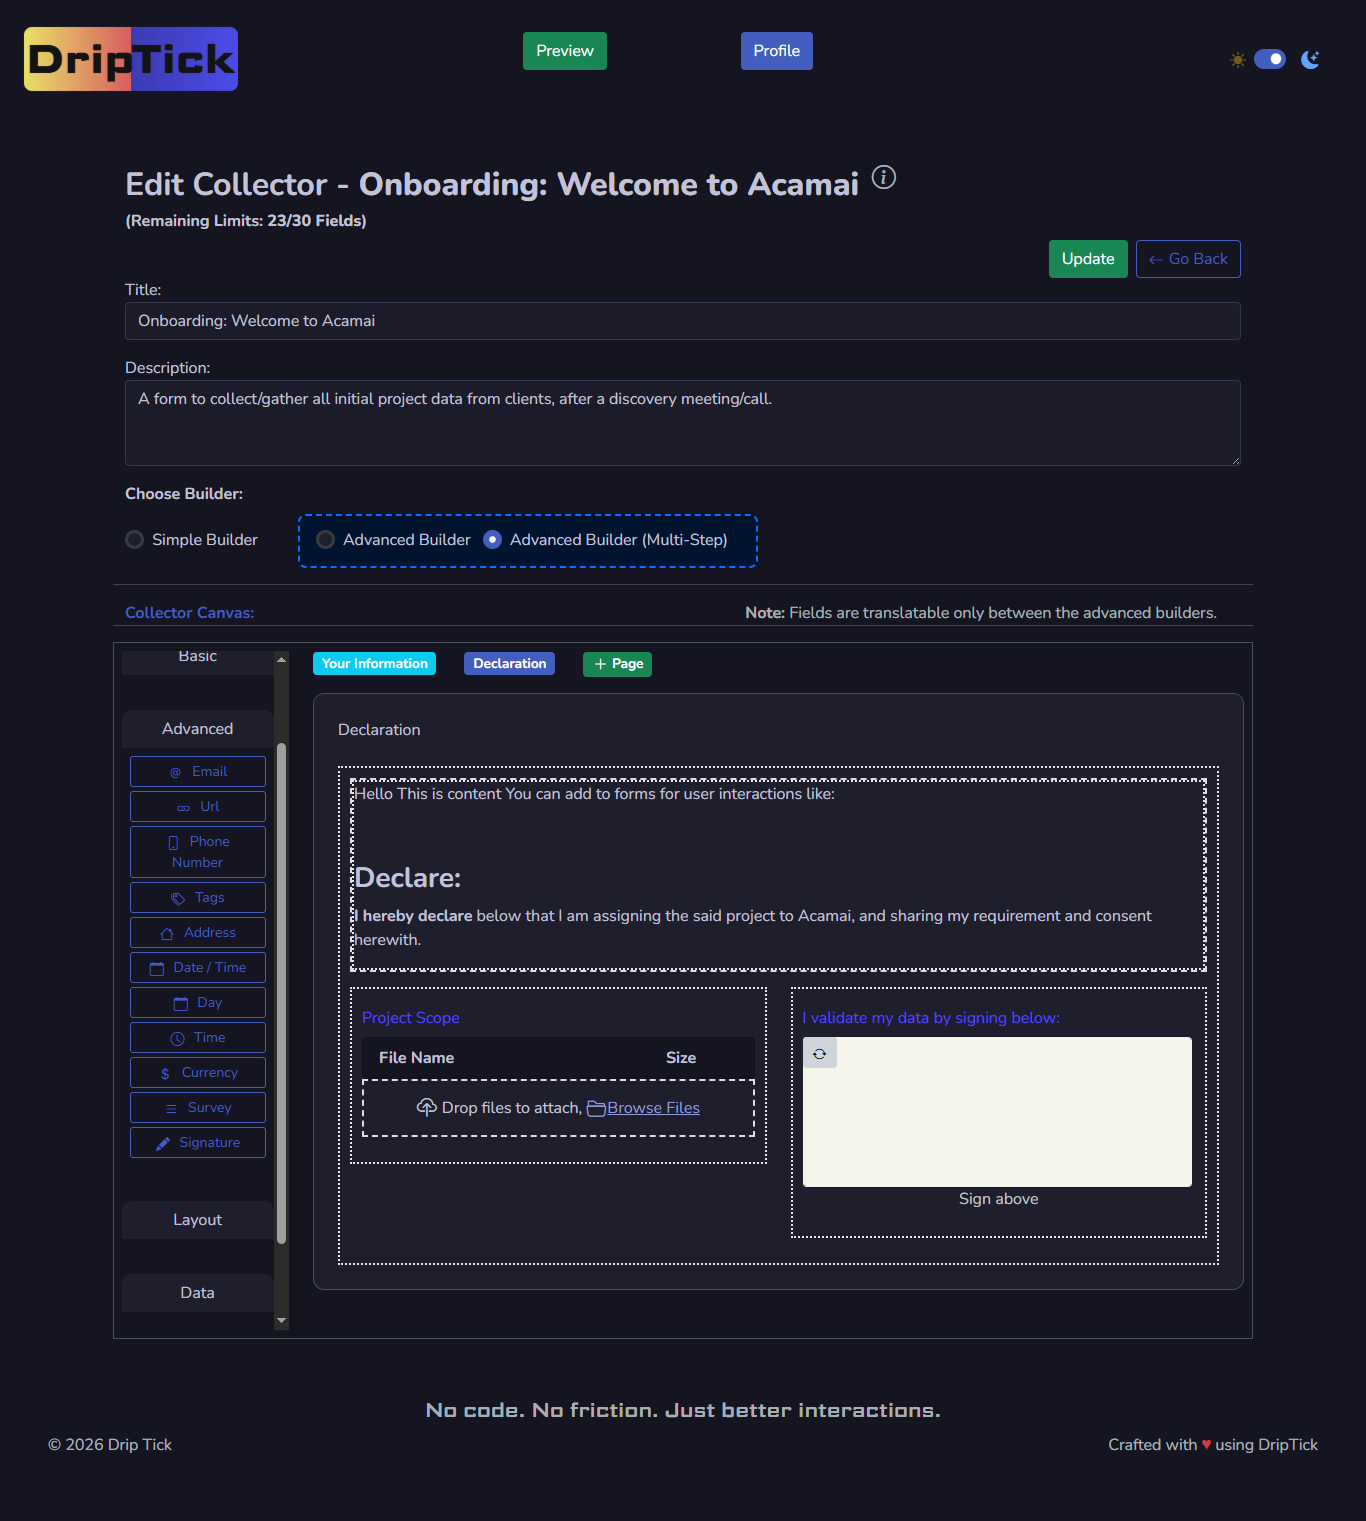
Task: Add the Signature field component
Action: tap(198, 1143)
